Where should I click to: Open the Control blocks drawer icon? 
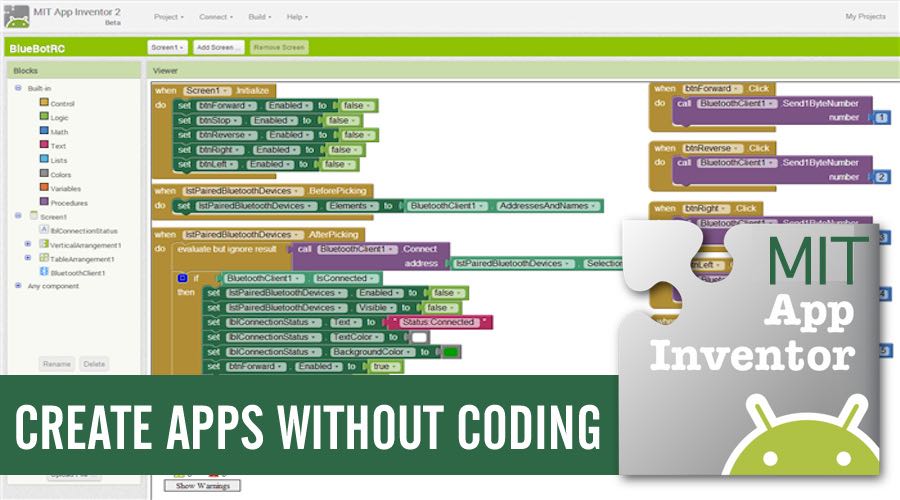(x=44, y=102)
